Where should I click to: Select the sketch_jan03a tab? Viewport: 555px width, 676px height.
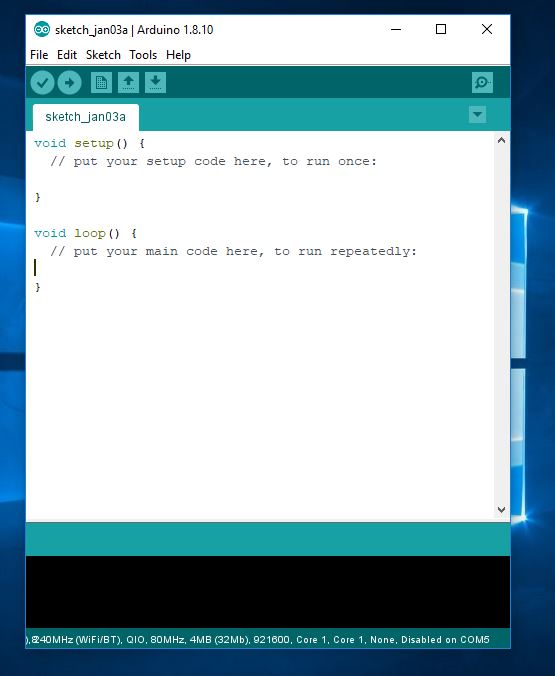[x=86, y=117]
